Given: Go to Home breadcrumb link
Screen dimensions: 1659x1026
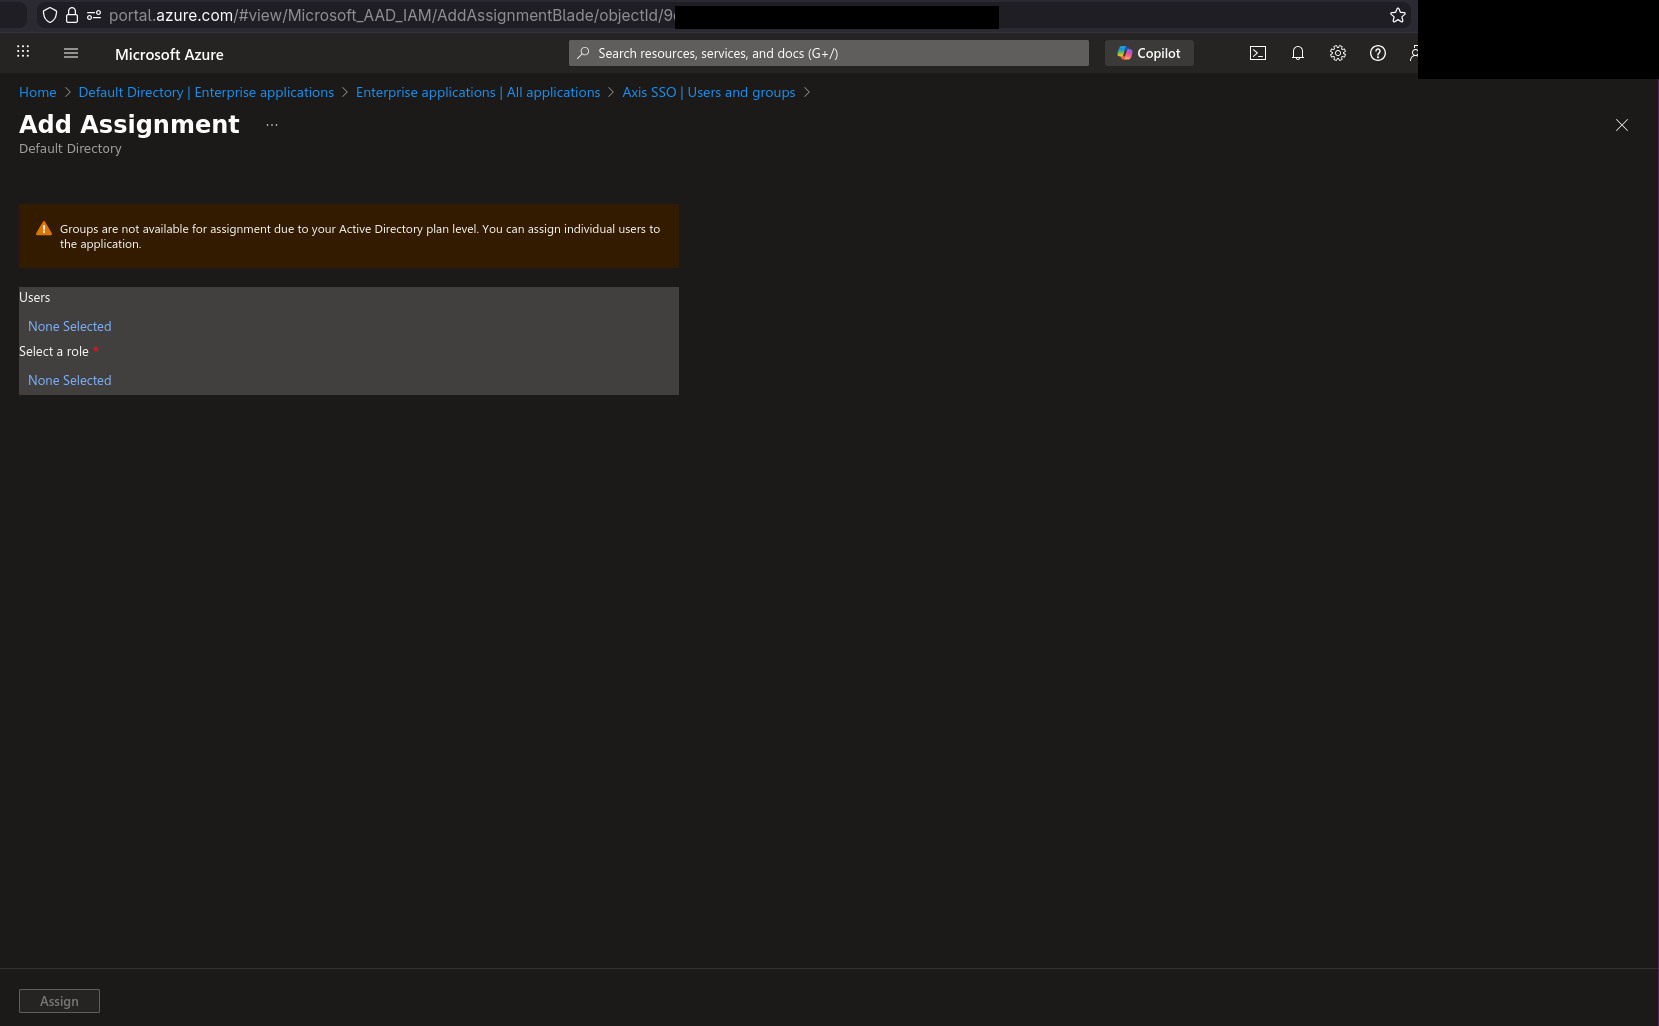Looking at the screenshot, I should 37,92.
